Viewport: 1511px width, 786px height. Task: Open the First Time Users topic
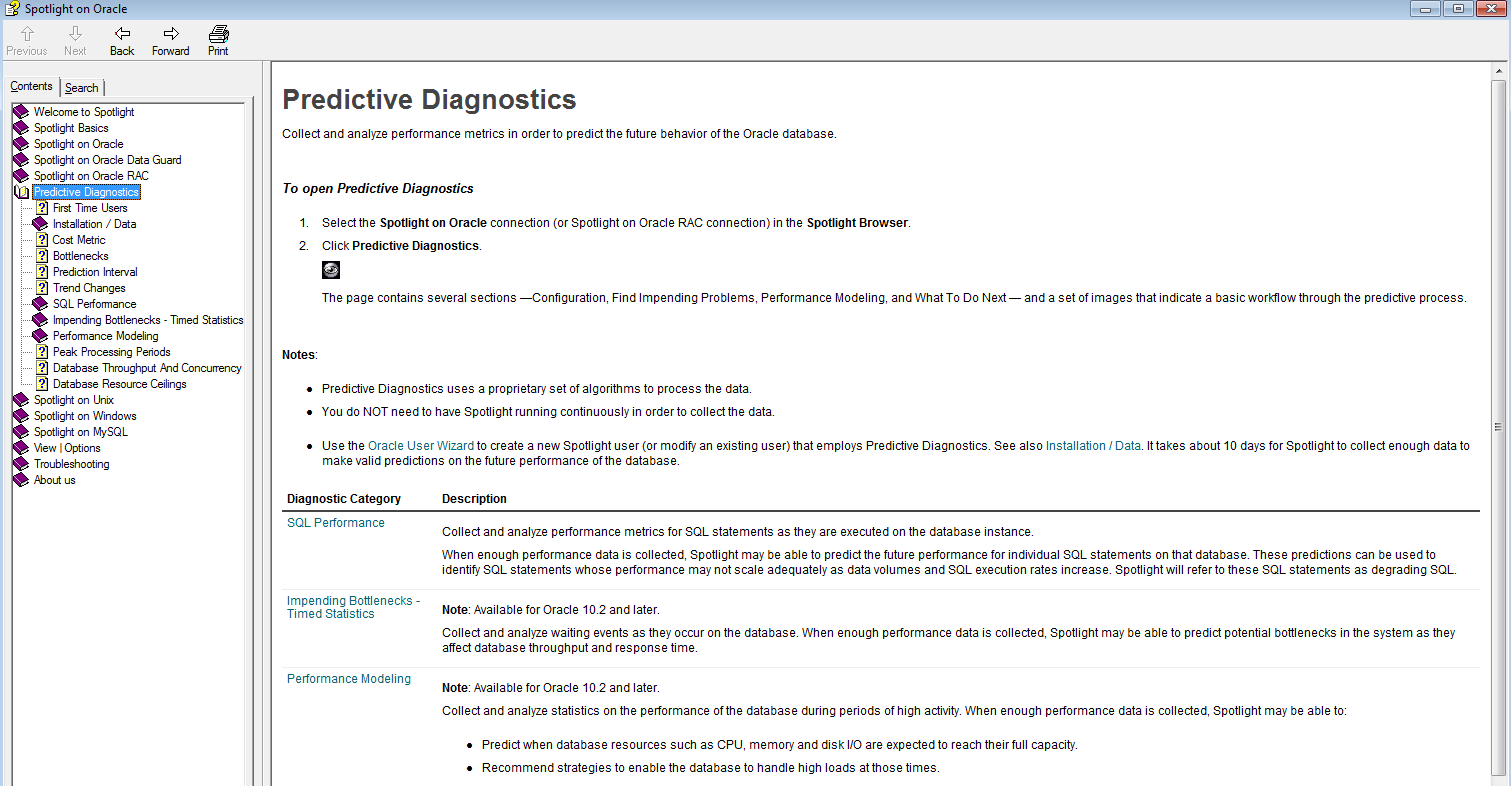(x=90, y=208)
